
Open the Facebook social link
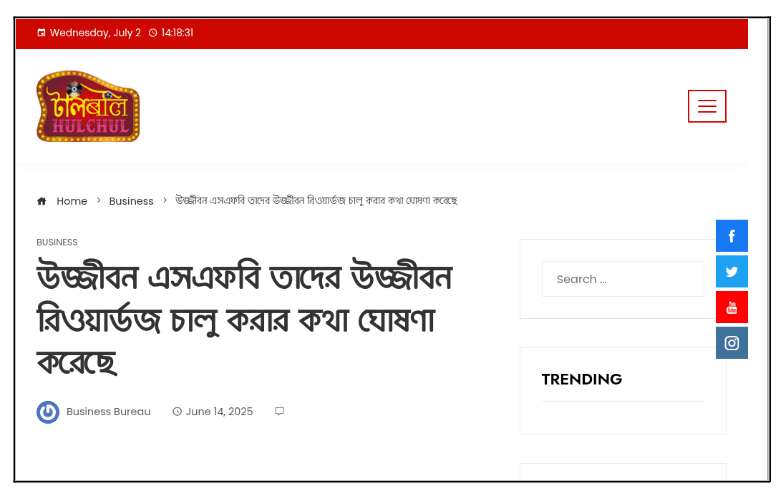coord(731,236)
